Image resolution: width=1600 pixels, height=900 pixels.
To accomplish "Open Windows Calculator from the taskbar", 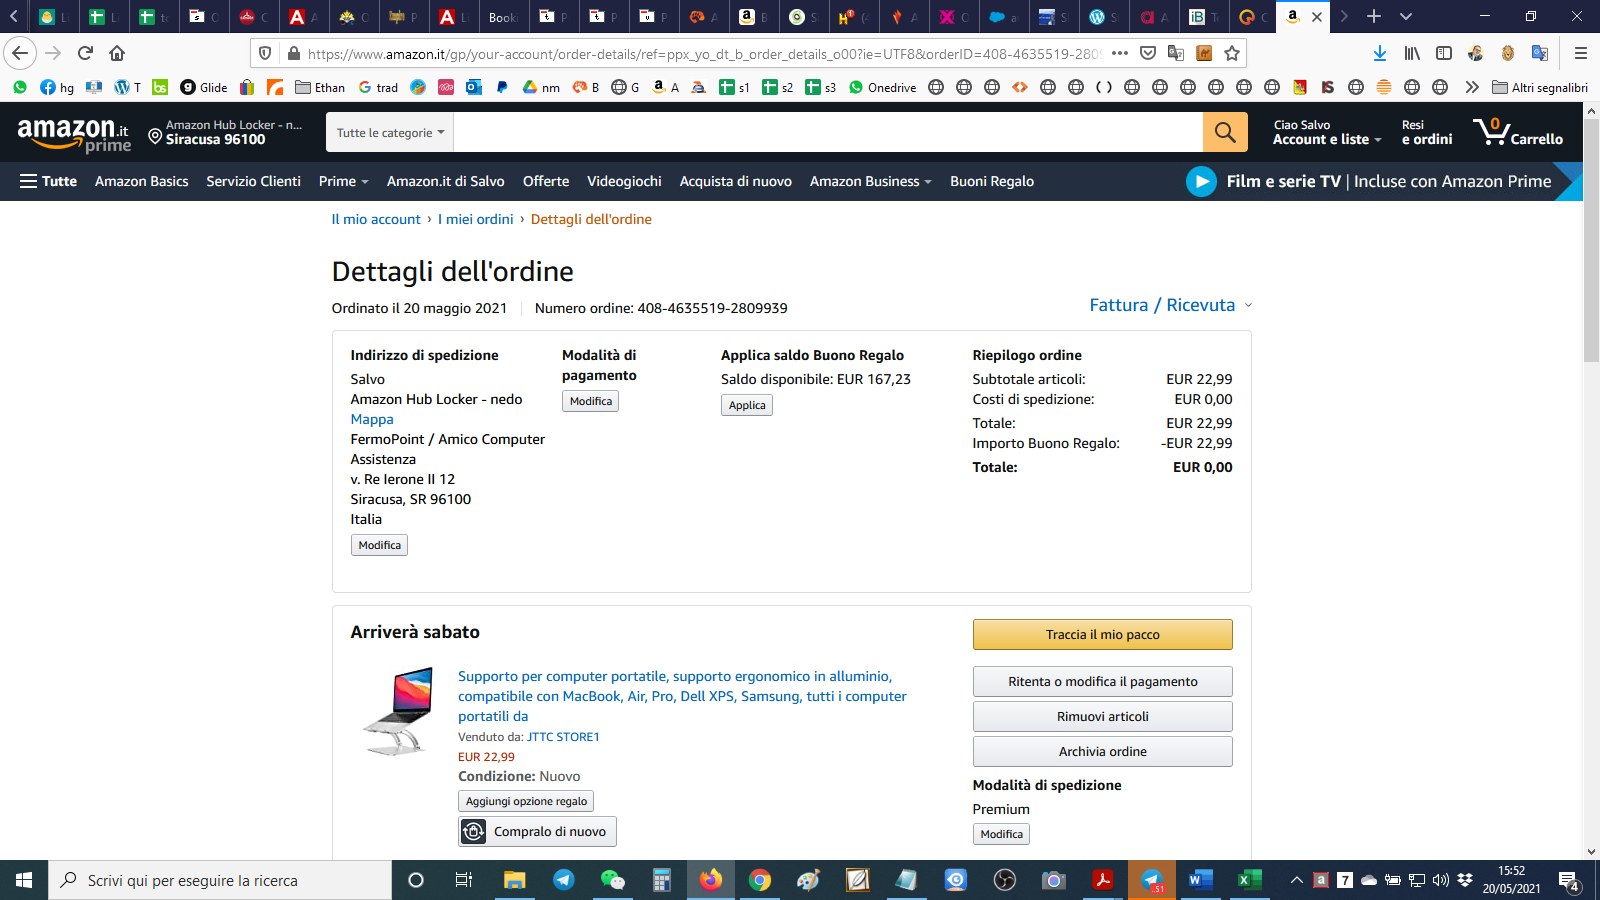I will click(x=662, y=880).
